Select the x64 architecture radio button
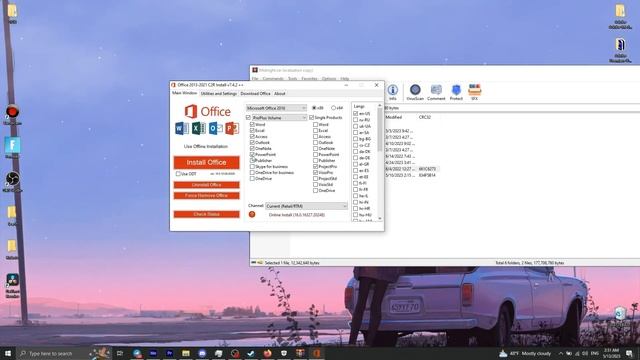 point(333,108)
